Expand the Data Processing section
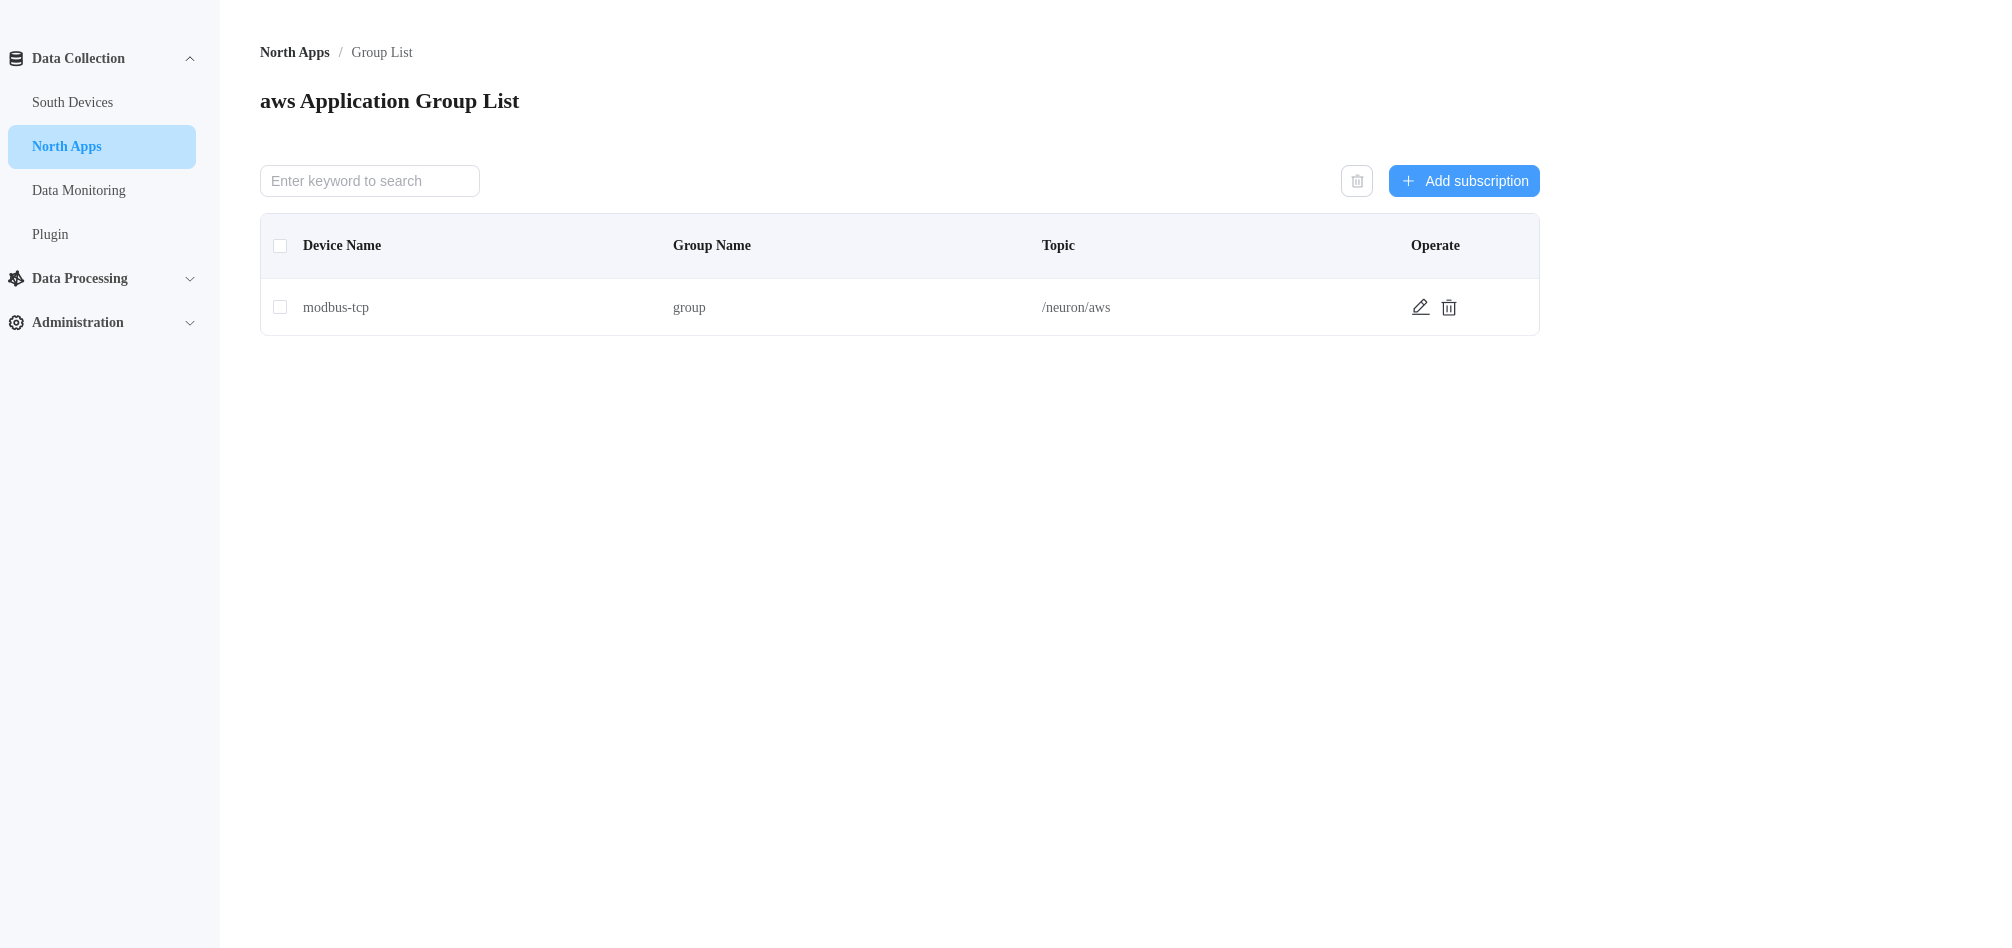2012x948 pixels. (x=190, y=278)
